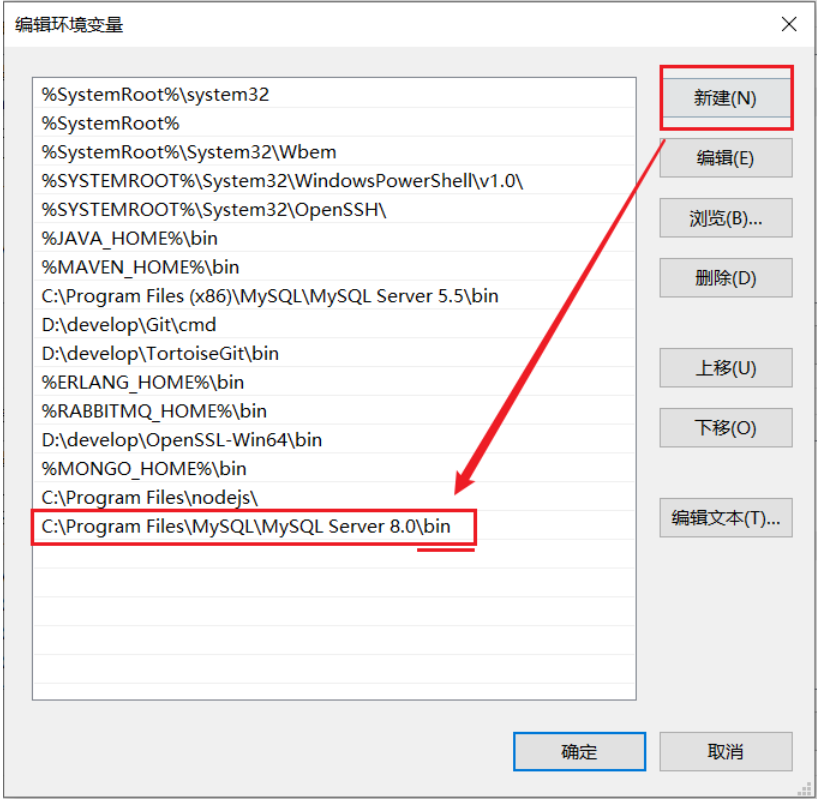Click the 编辑(E) button

726,158
